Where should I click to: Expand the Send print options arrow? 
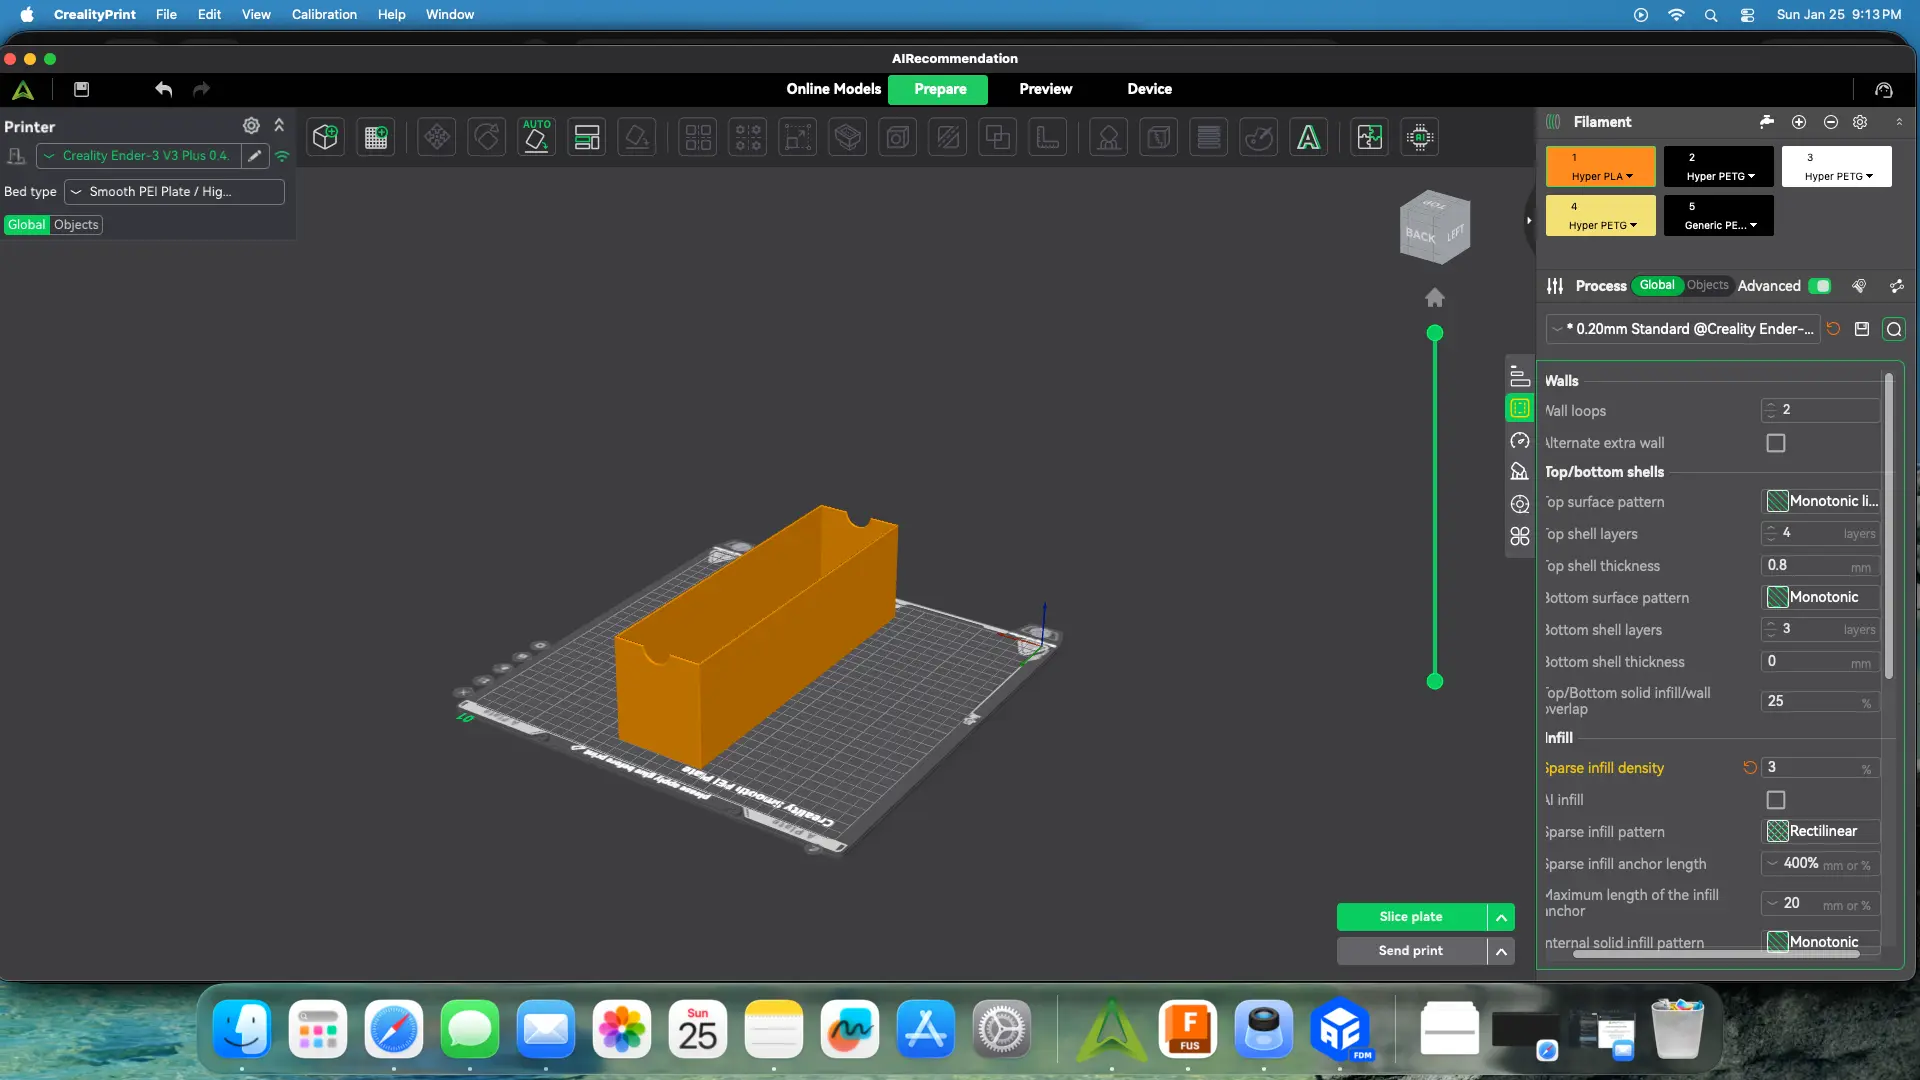click(x=1501, y=951)
